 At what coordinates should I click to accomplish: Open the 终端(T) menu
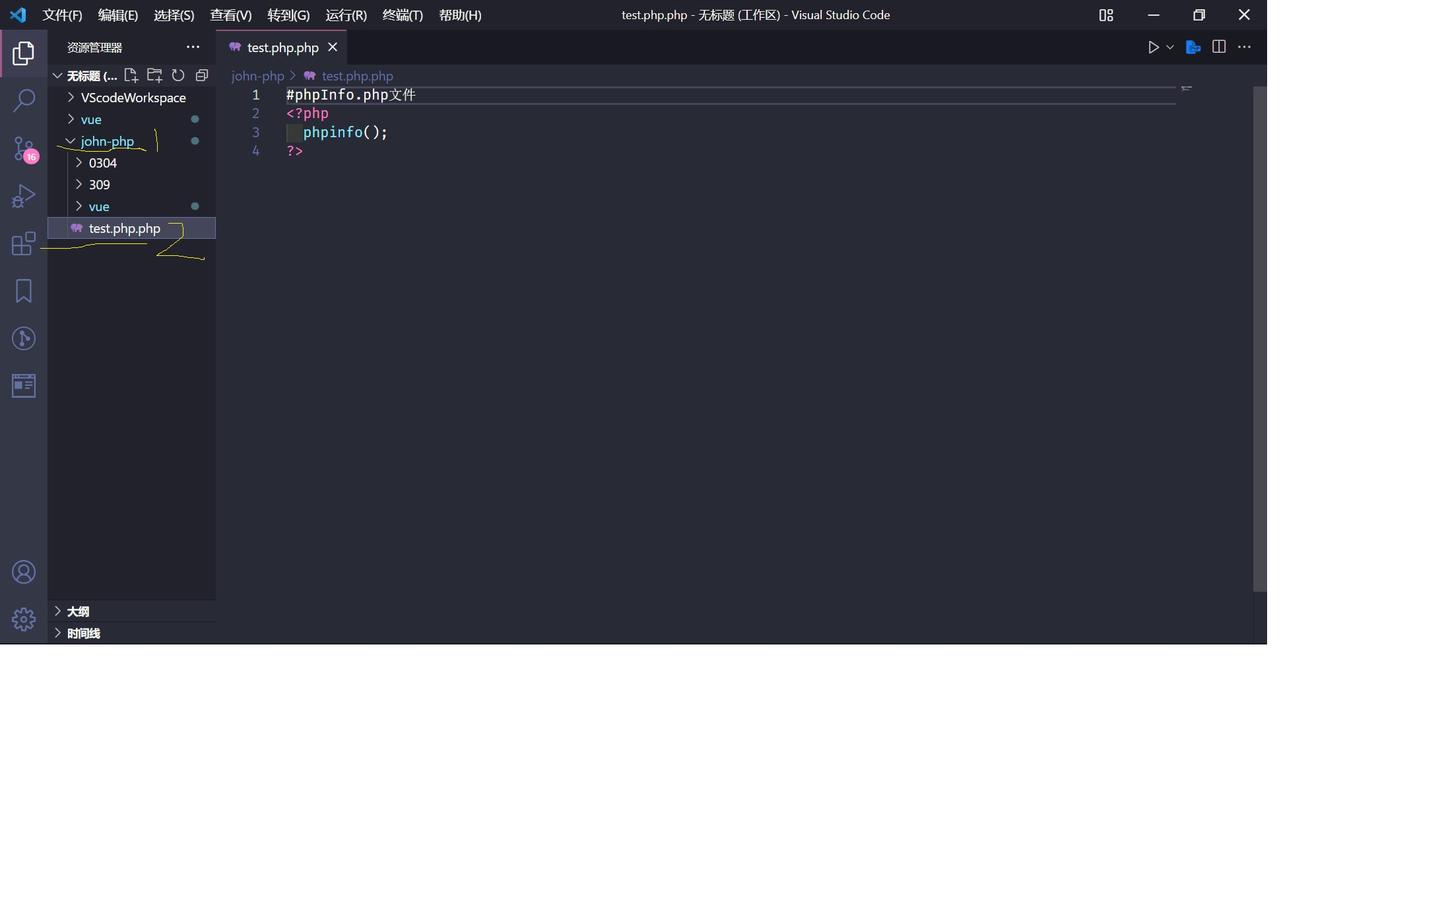(x=403, y=15)
